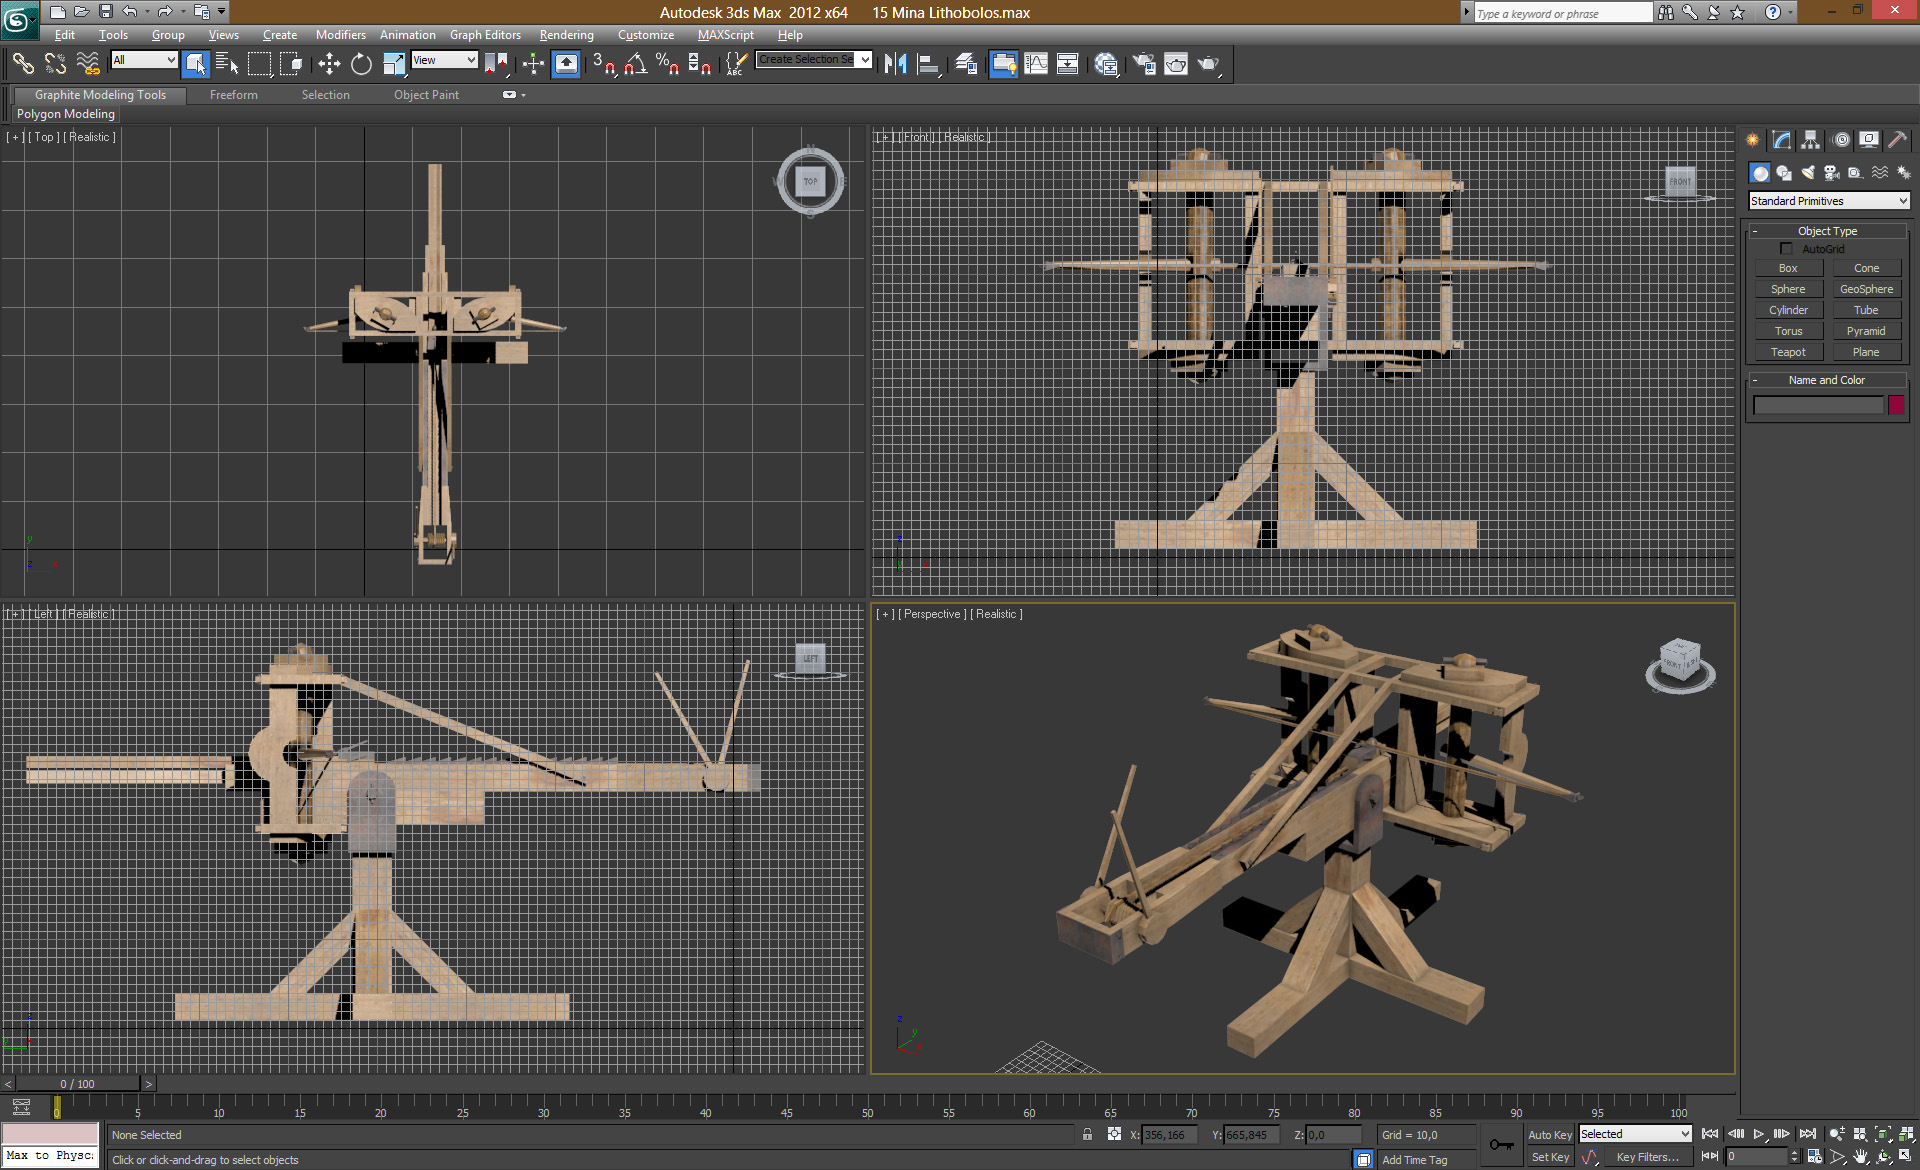Image resolution: width=1920 pixels, height=1170 pixels.
Task: Toggle Auto Key animation mode
Action: tap(1549, 1135)
